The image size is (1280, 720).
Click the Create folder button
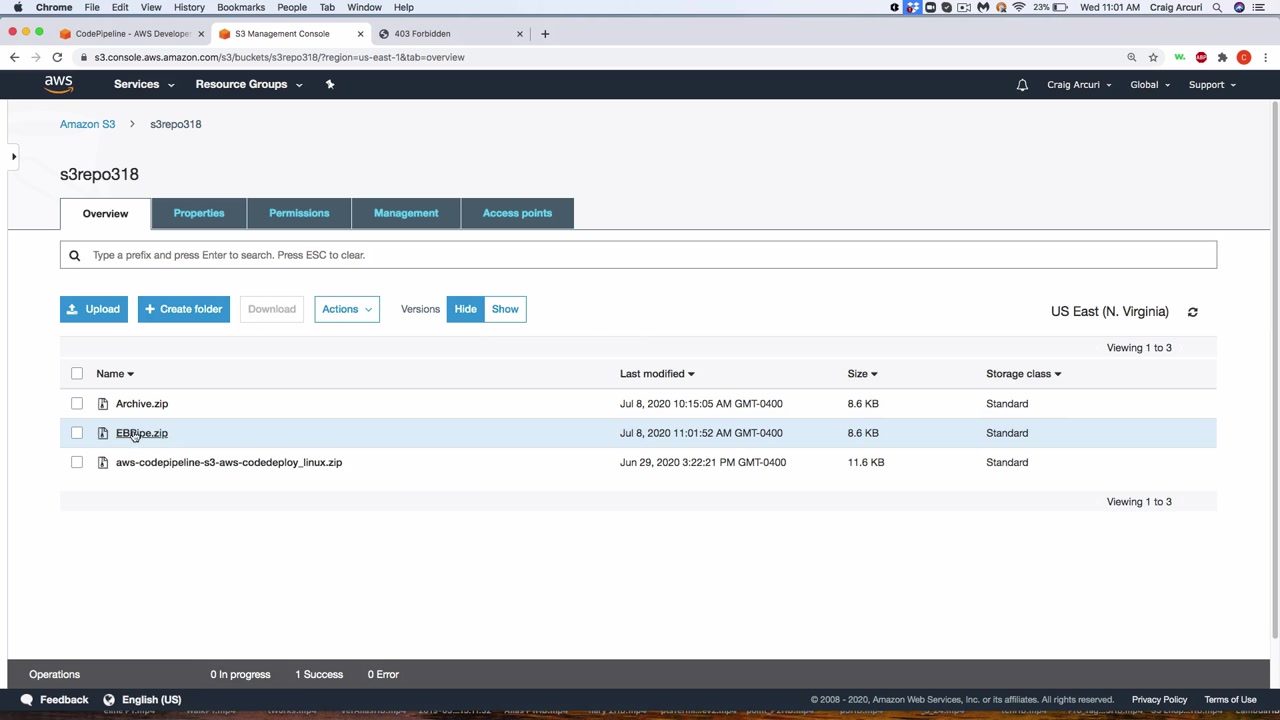[x=184, y=309]
